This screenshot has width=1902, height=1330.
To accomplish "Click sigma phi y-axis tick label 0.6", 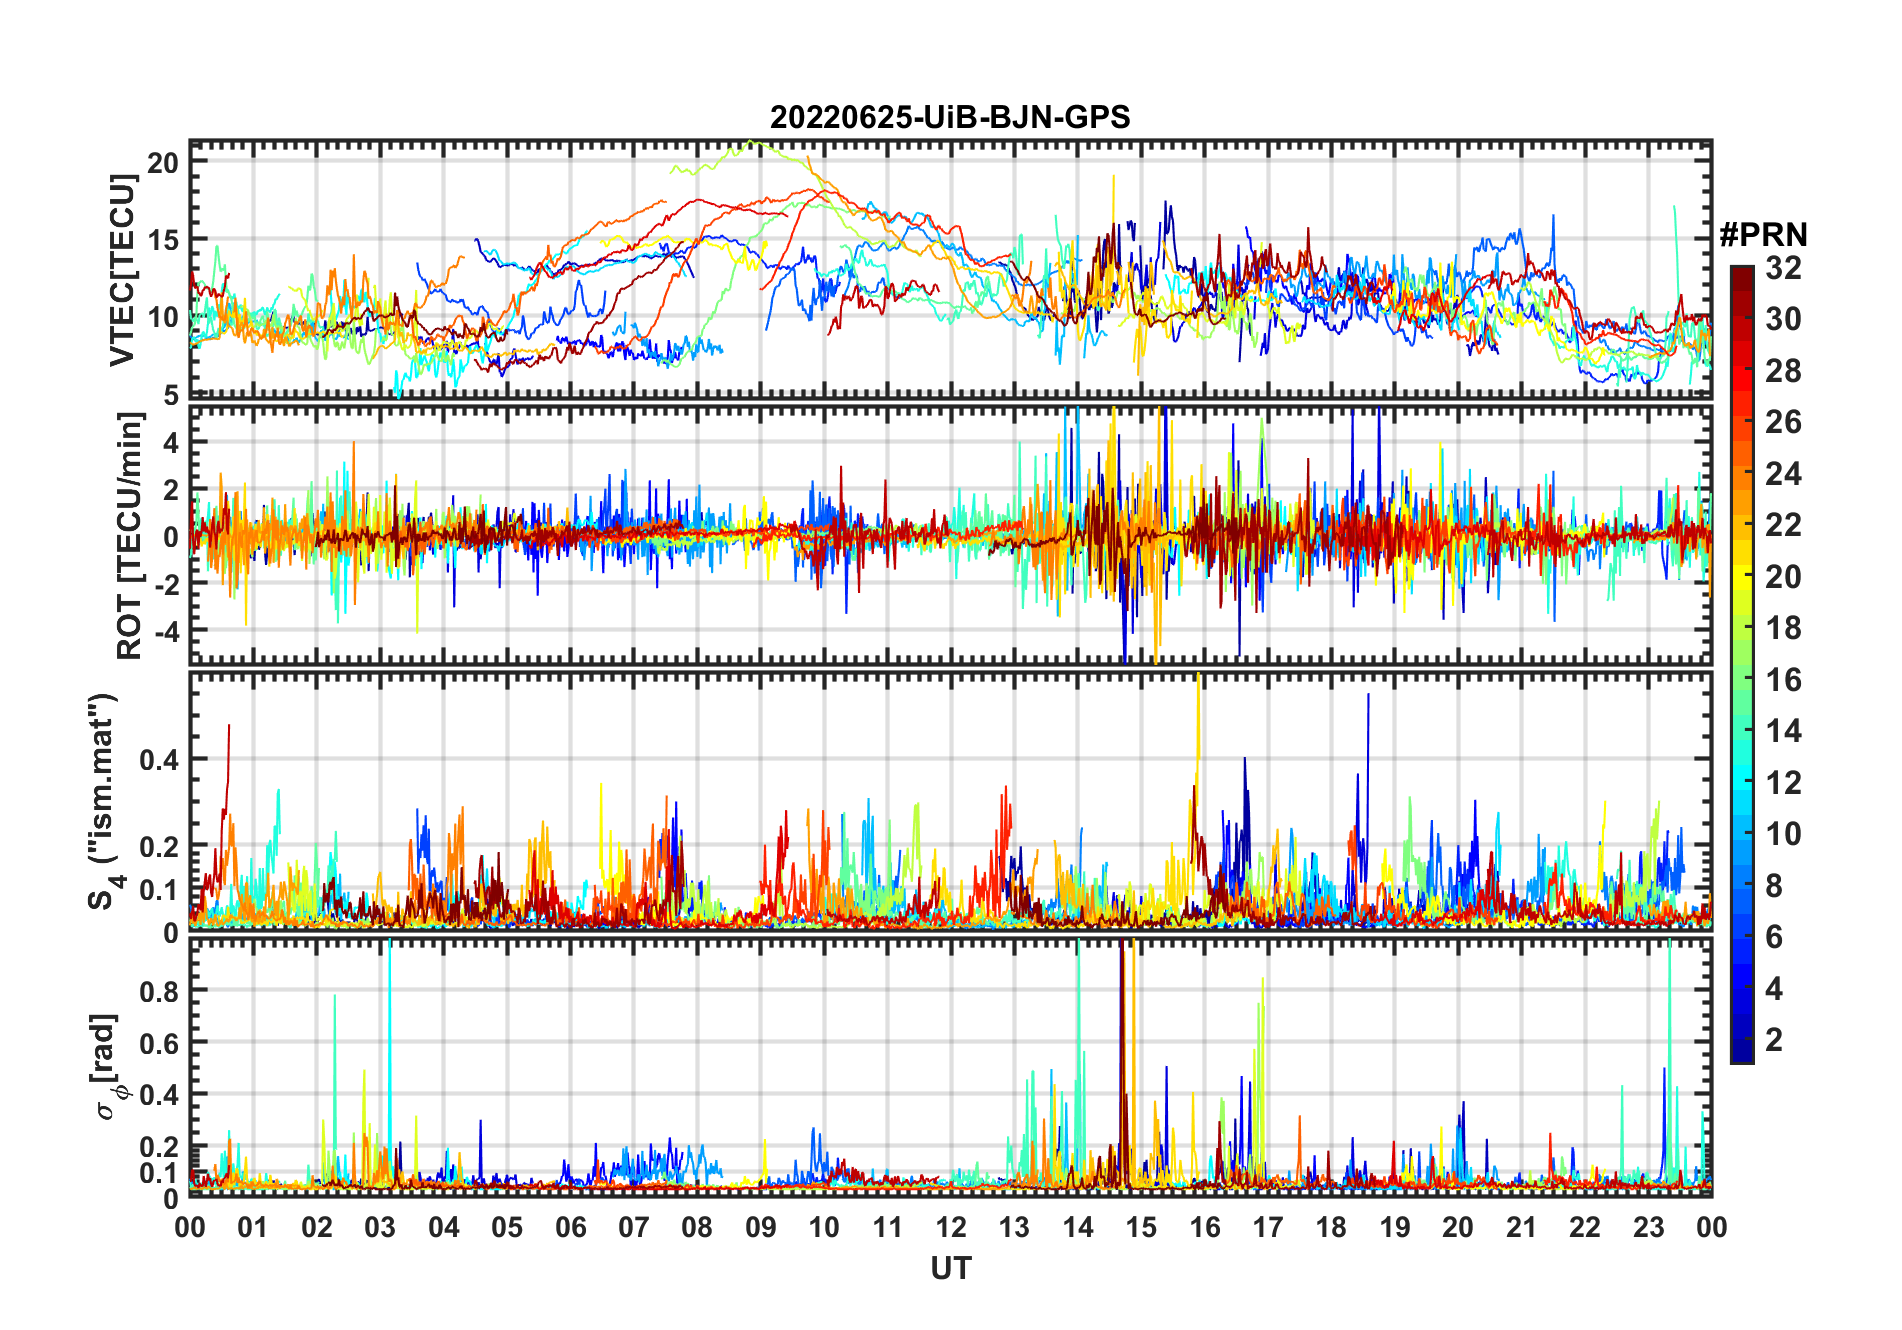I will click(x=160, y=1043).
